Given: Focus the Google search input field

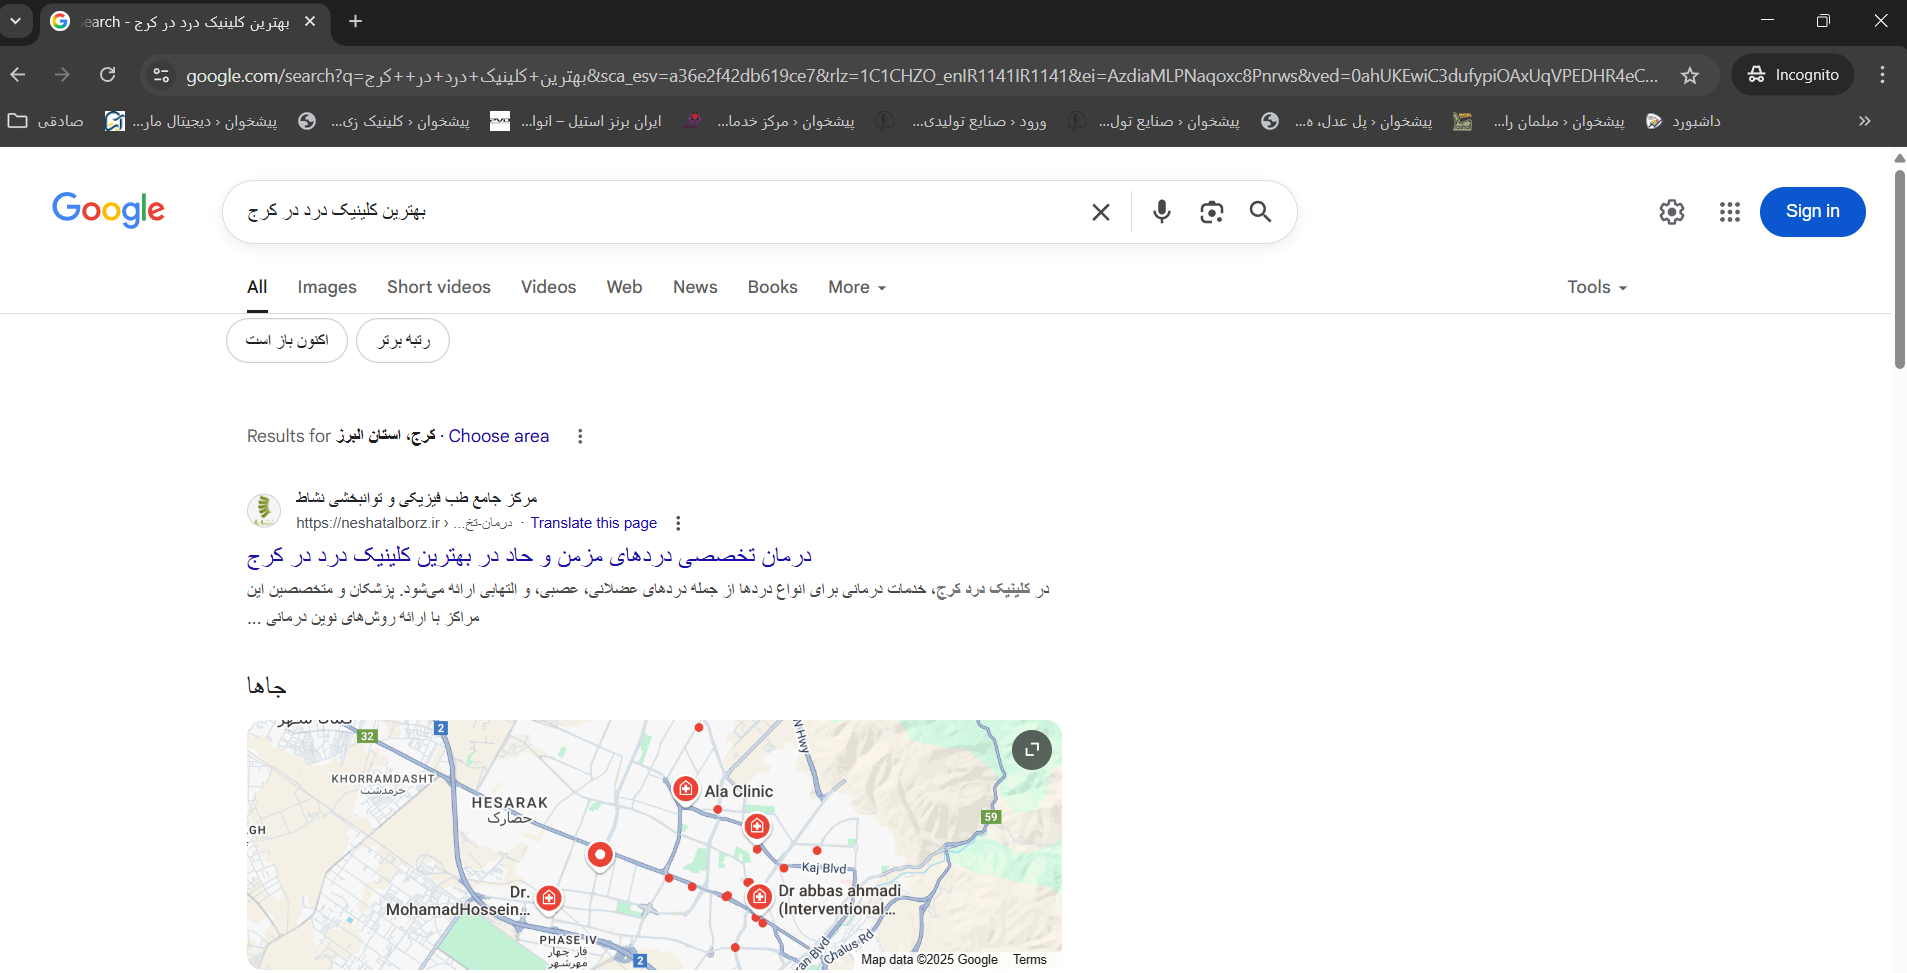Looking at the screenshot, I should point(660,211).
